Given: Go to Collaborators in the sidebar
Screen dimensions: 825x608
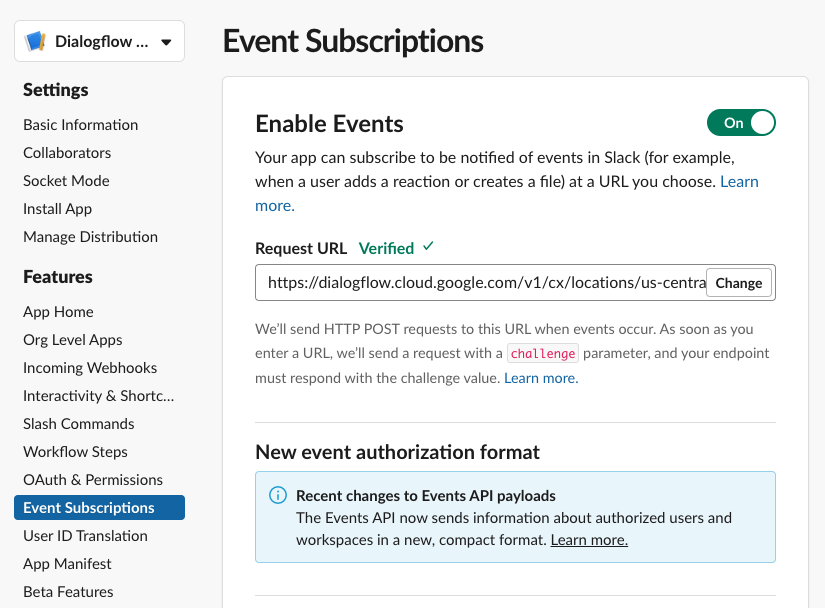Looking at the screenshot, I should (67, 153).
